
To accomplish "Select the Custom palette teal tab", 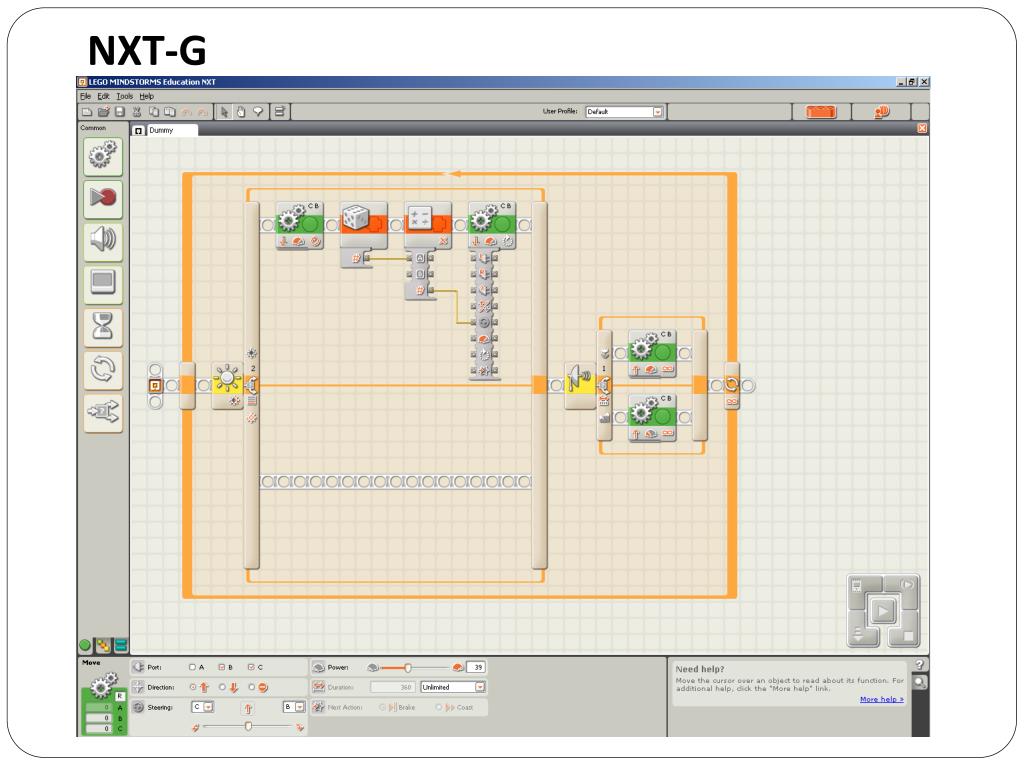I will (121, 646).
